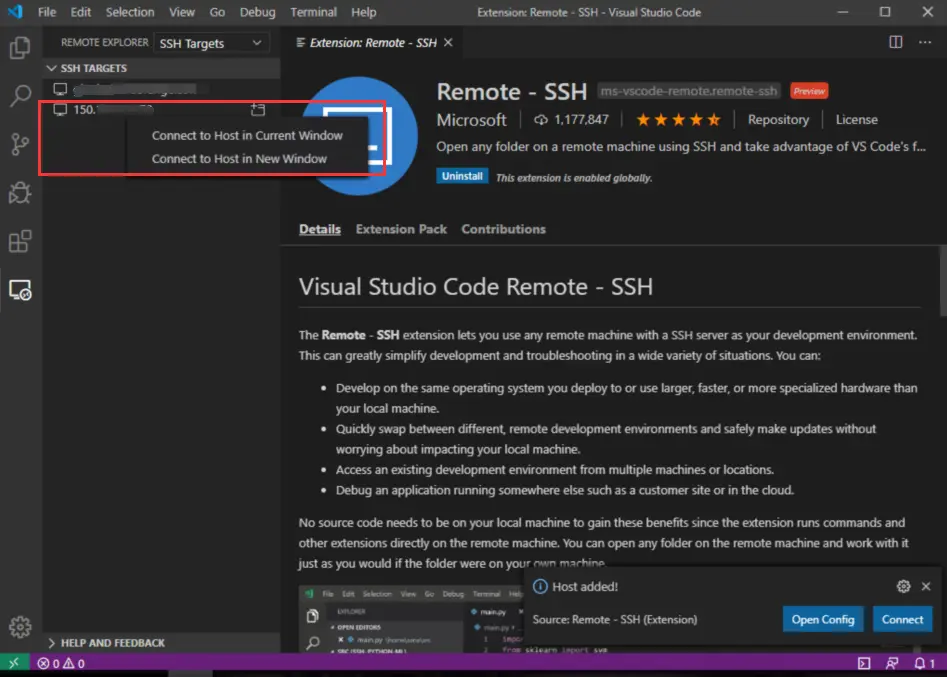947x677 pixels.
Task: Open the Remote Explorer view icon
Action: 20,290
